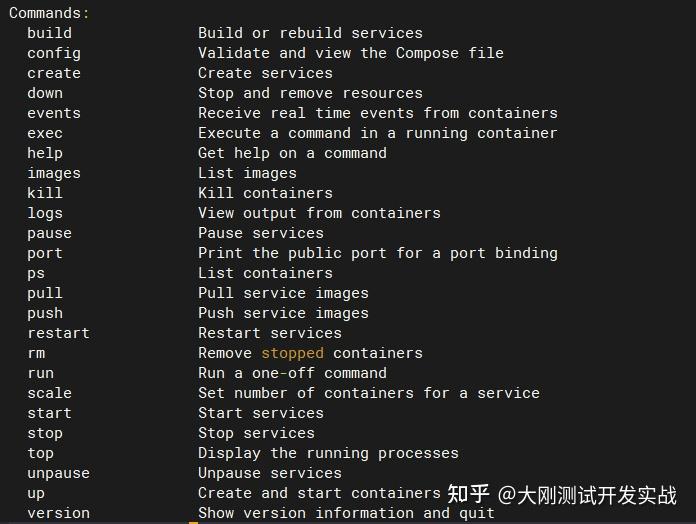Image resolution: width=696 pixels, height=524 pixels.
Task: Click the "images" command entry
Action: [x=54, y=173]
